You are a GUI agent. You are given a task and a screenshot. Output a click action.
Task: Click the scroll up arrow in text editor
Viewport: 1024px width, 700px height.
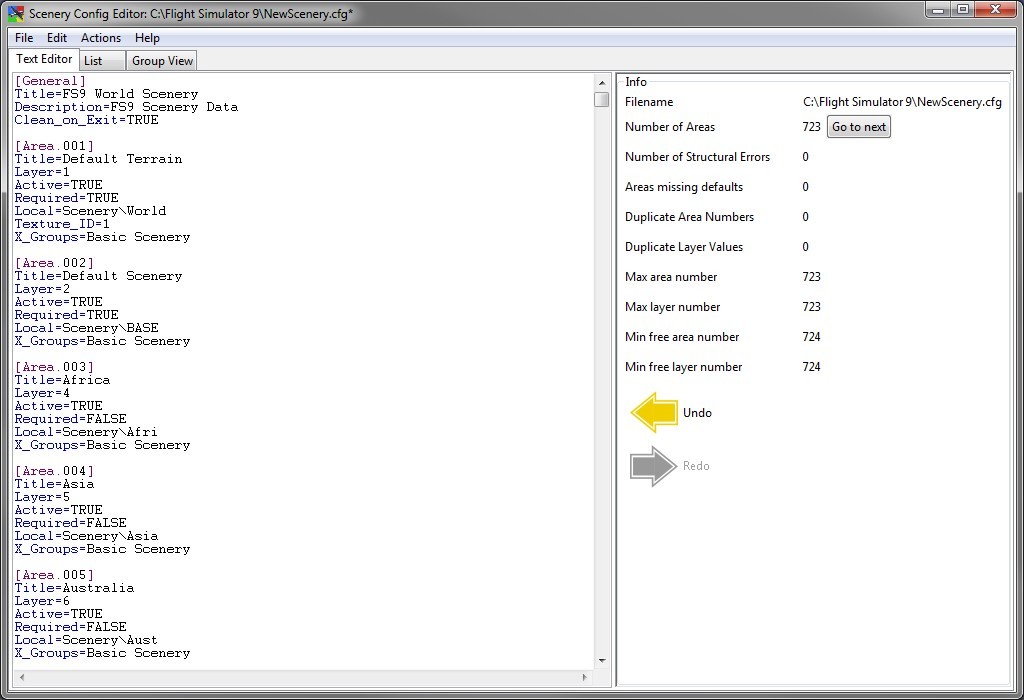click(x=601, y=82)
